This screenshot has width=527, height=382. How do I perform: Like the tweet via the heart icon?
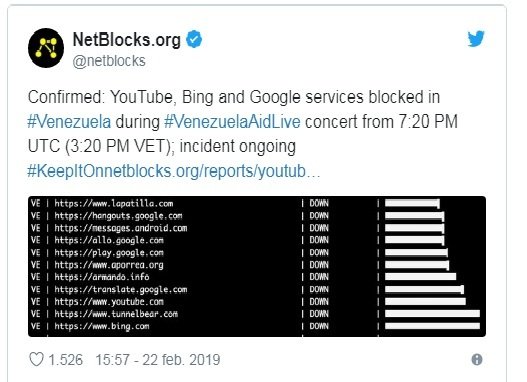[x=36, y=359]
